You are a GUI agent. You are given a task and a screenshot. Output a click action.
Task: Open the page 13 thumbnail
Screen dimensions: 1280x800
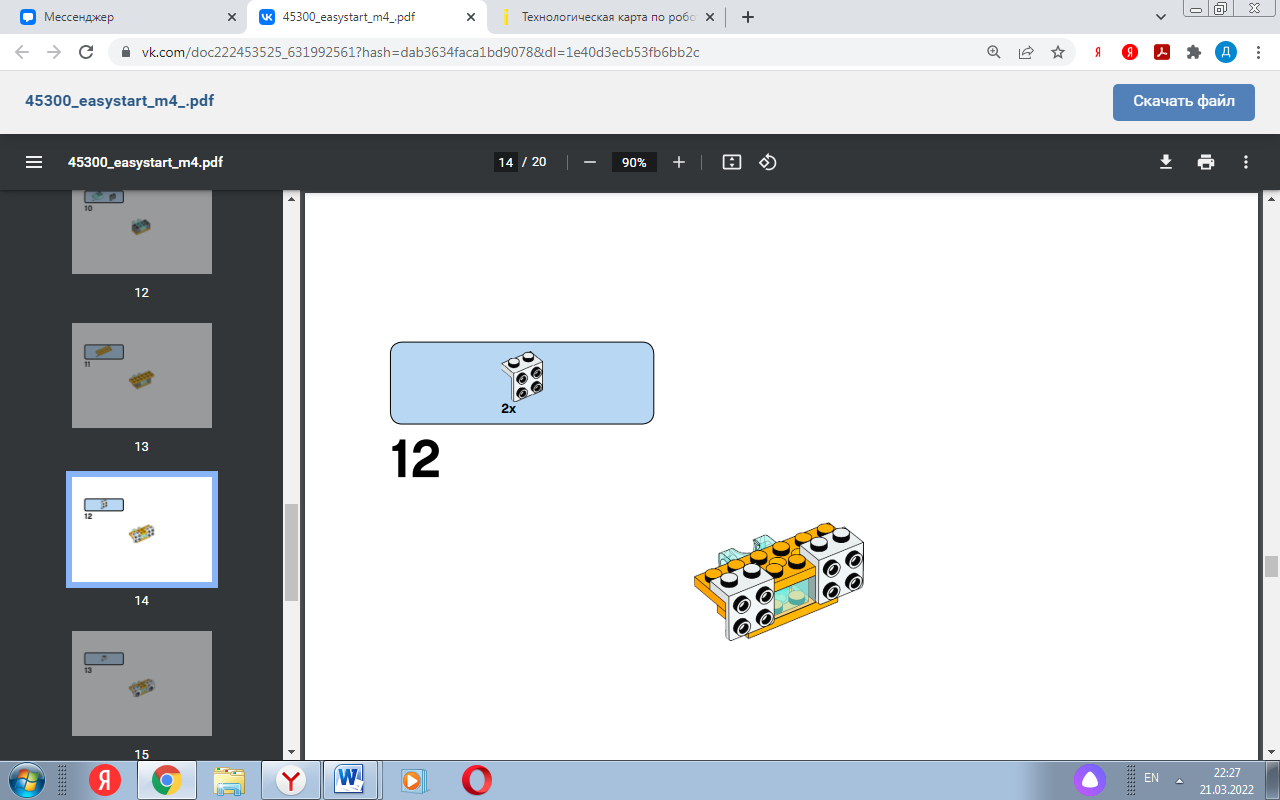(x=142, y=375)
